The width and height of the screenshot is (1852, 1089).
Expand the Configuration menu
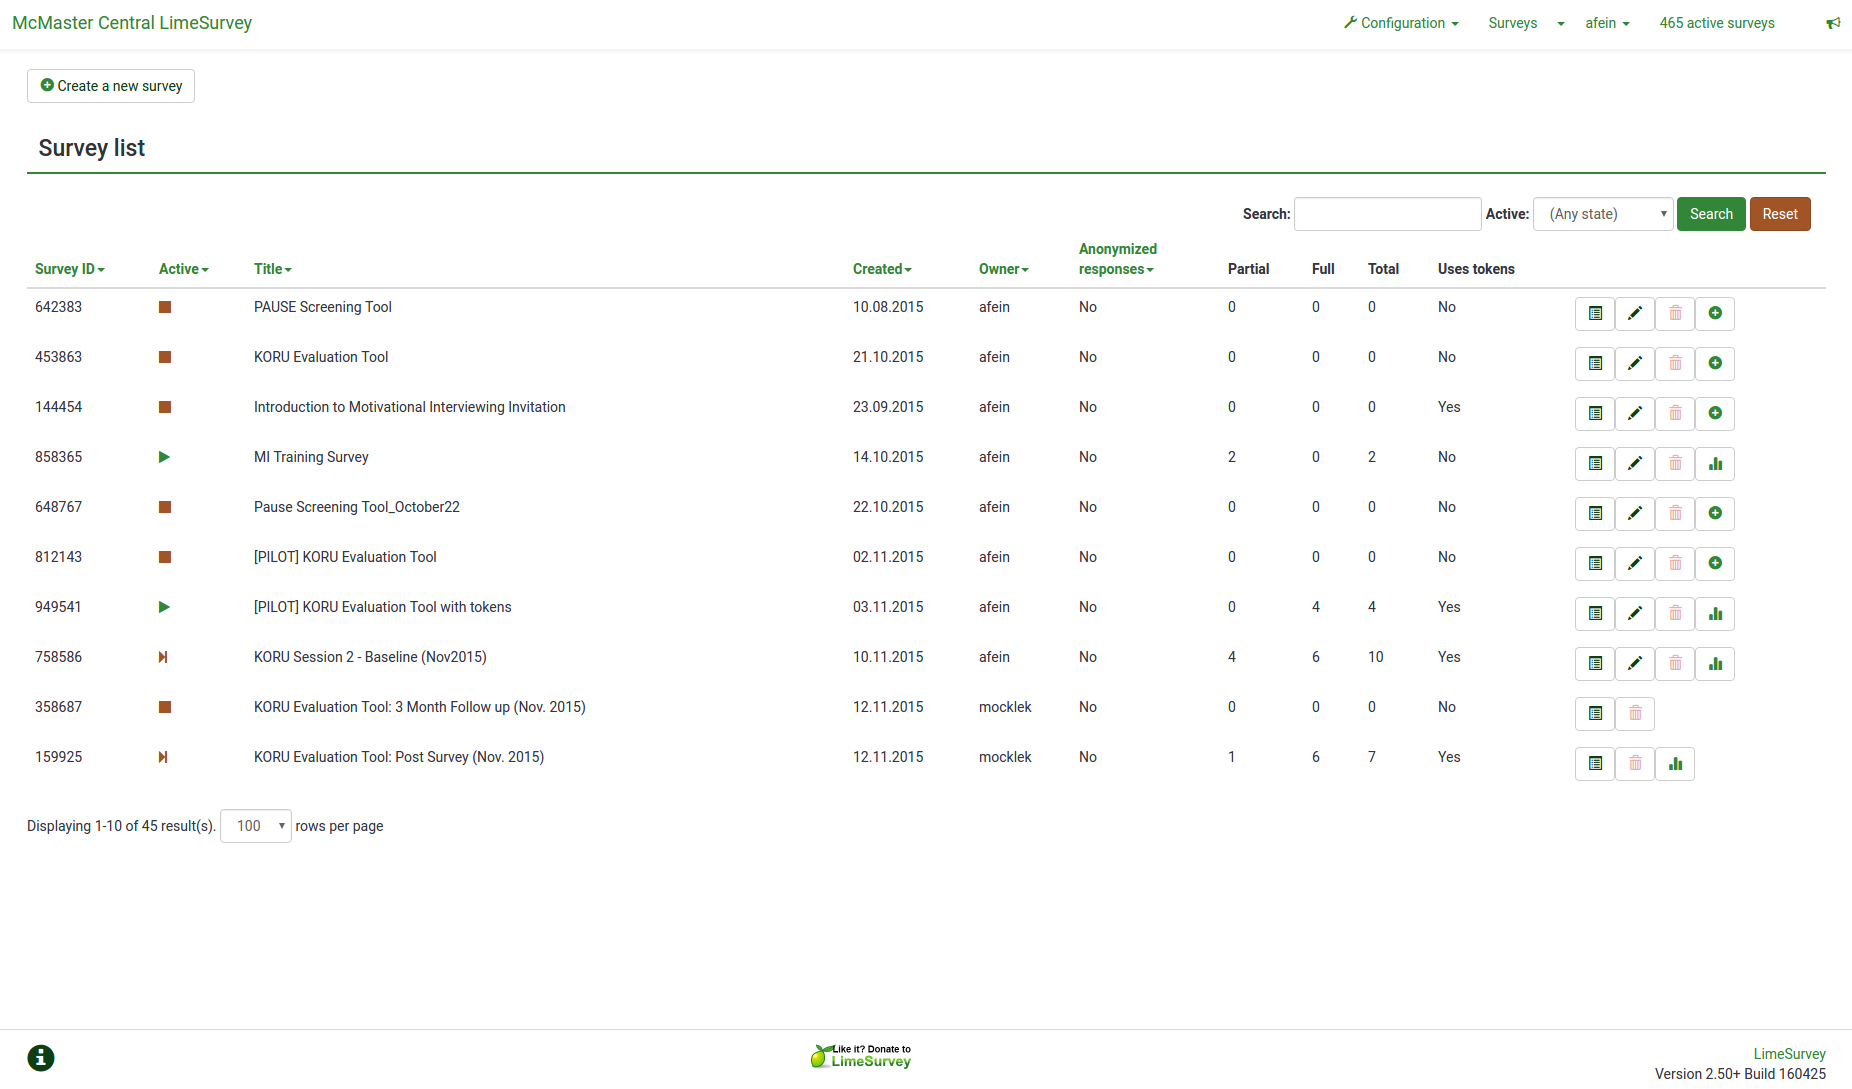pos(1401,23)
